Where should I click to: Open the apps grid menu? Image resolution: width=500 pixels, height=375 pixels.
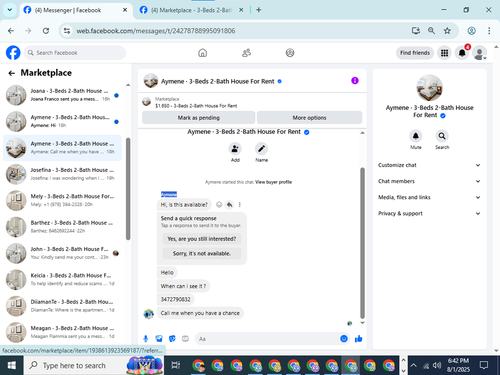pos(444,53)
